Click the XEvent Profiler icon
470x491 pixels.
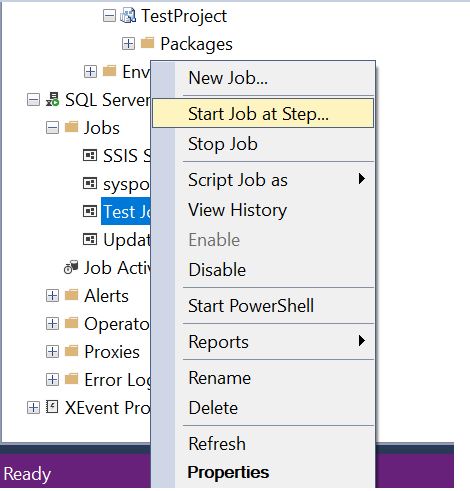click(52, 407)
